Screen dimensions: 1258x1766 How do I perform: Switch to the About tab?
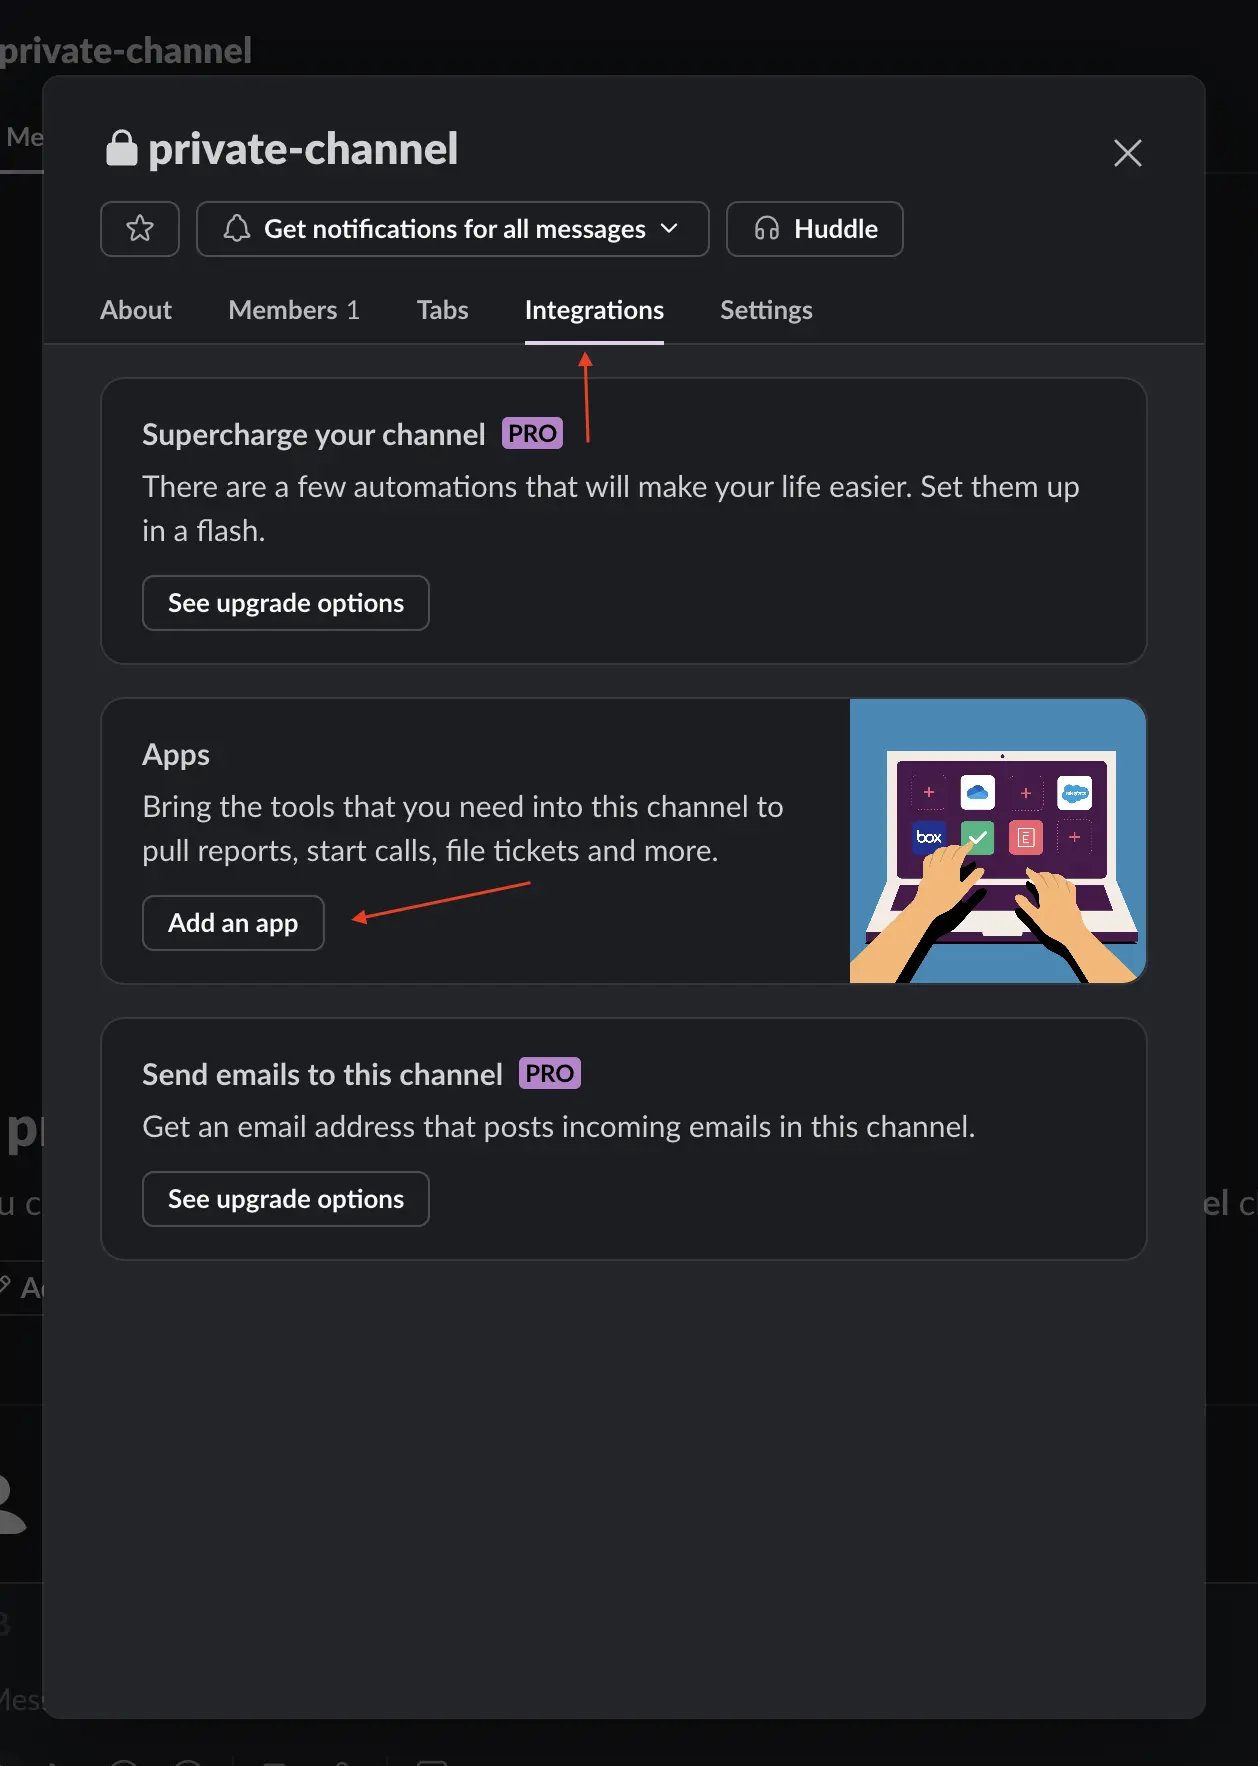tap(136, 310)
